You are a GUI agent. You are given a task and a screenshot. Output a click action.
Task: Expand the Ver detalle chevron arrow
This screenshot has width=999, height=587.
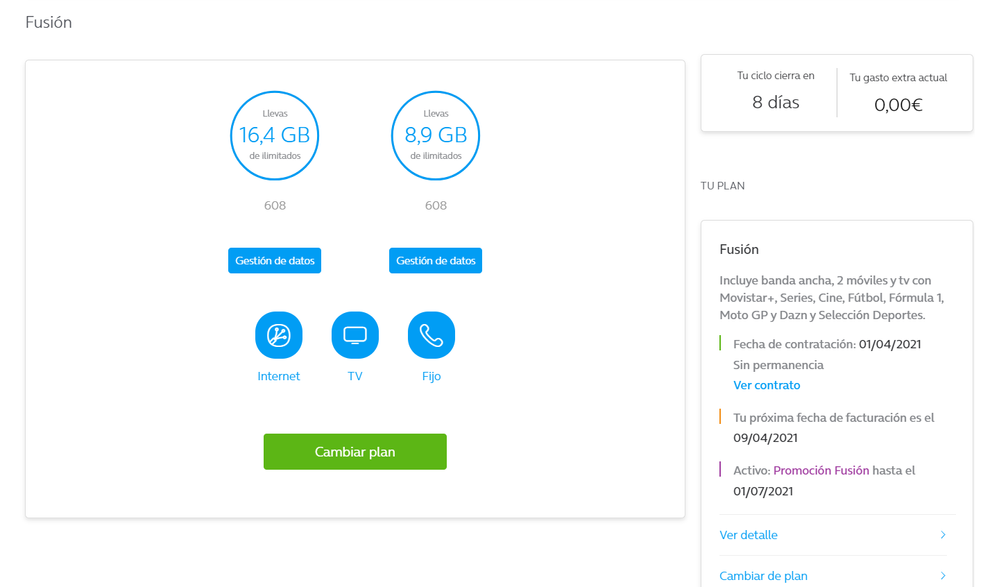943,535
